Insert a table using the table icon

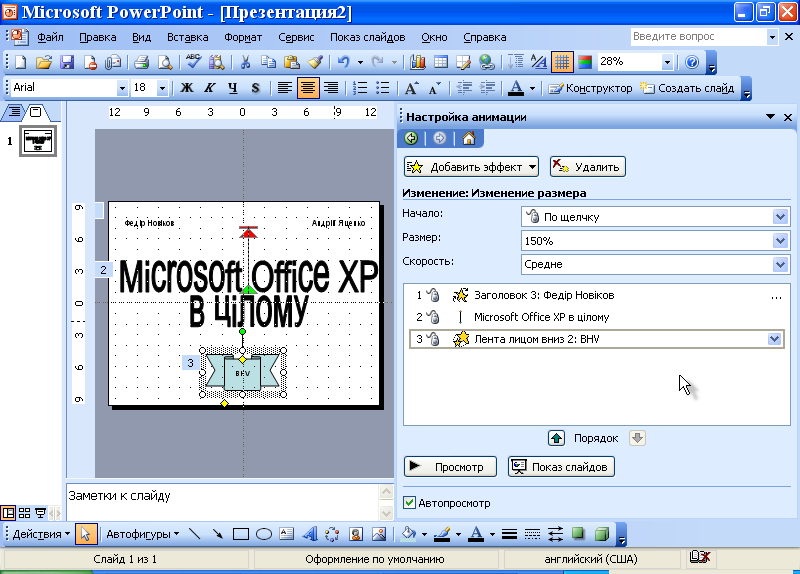coord(441,62)
